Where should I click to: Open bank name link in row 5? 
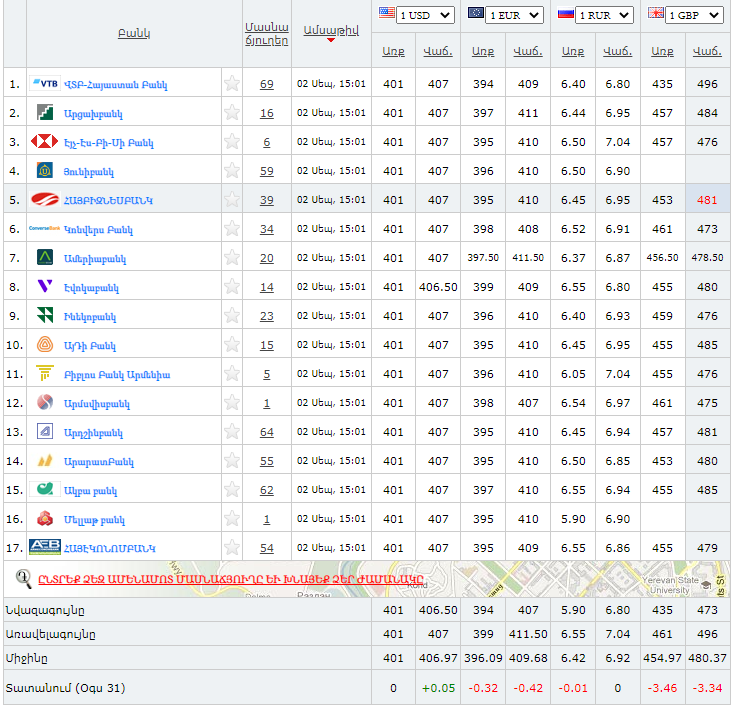point(108,200)
